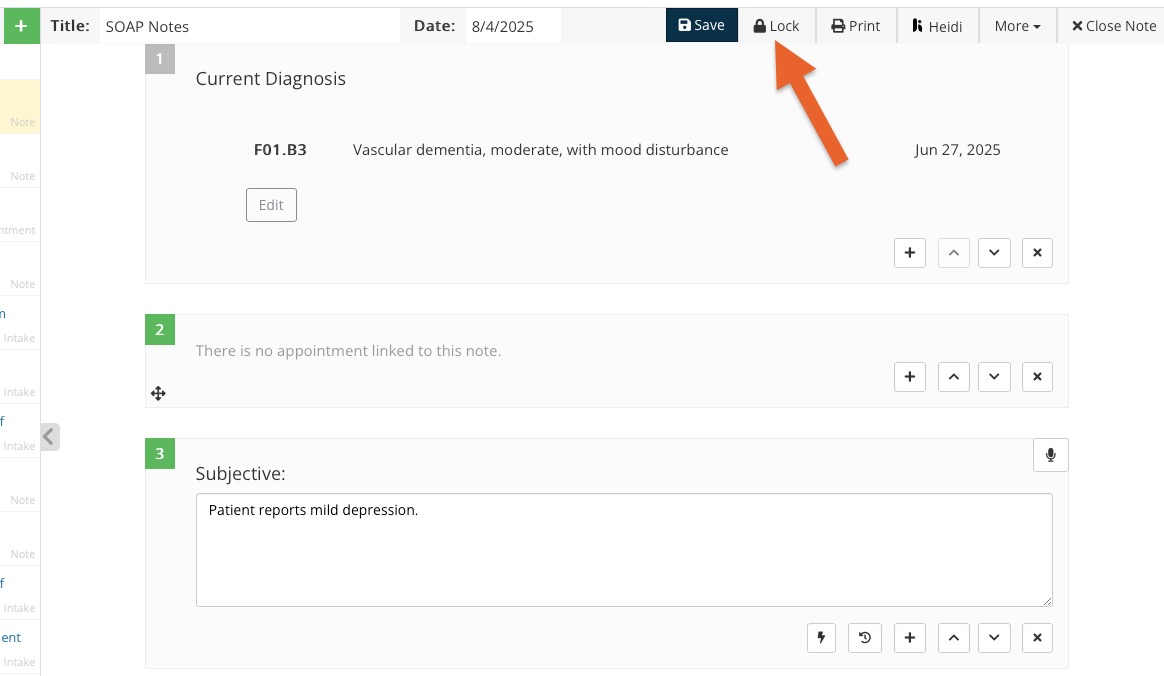The image size is (1164, 676).
Task: Move Current Diagnosis section up
Action: (954, 253)
